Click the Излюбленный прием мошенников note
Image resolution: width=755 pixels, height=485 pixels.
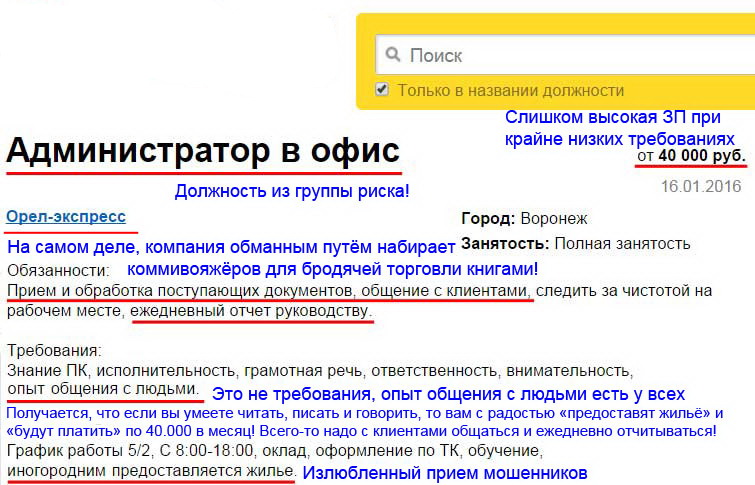click(x=445, y=472)
